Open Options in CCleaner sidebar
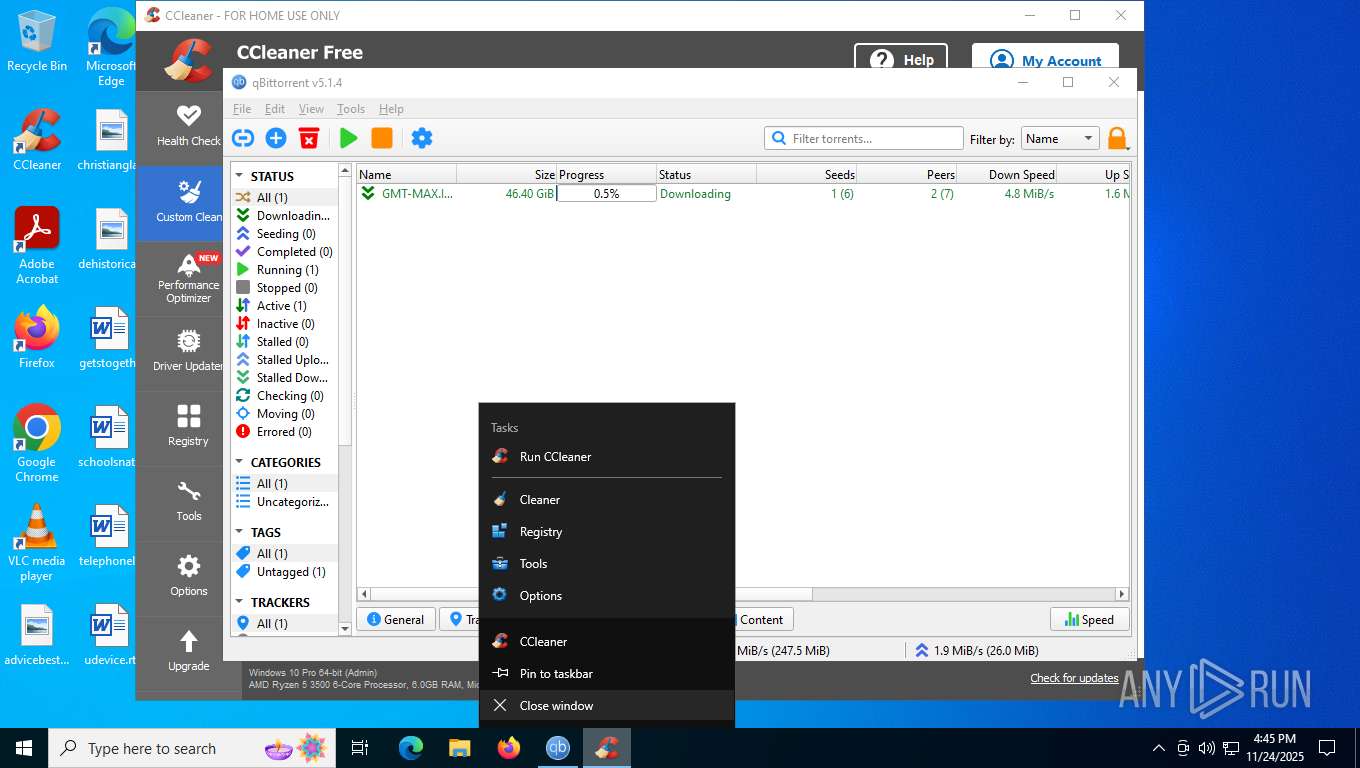The width and height of the screenshot is (1360, 768). coord(188,577)
